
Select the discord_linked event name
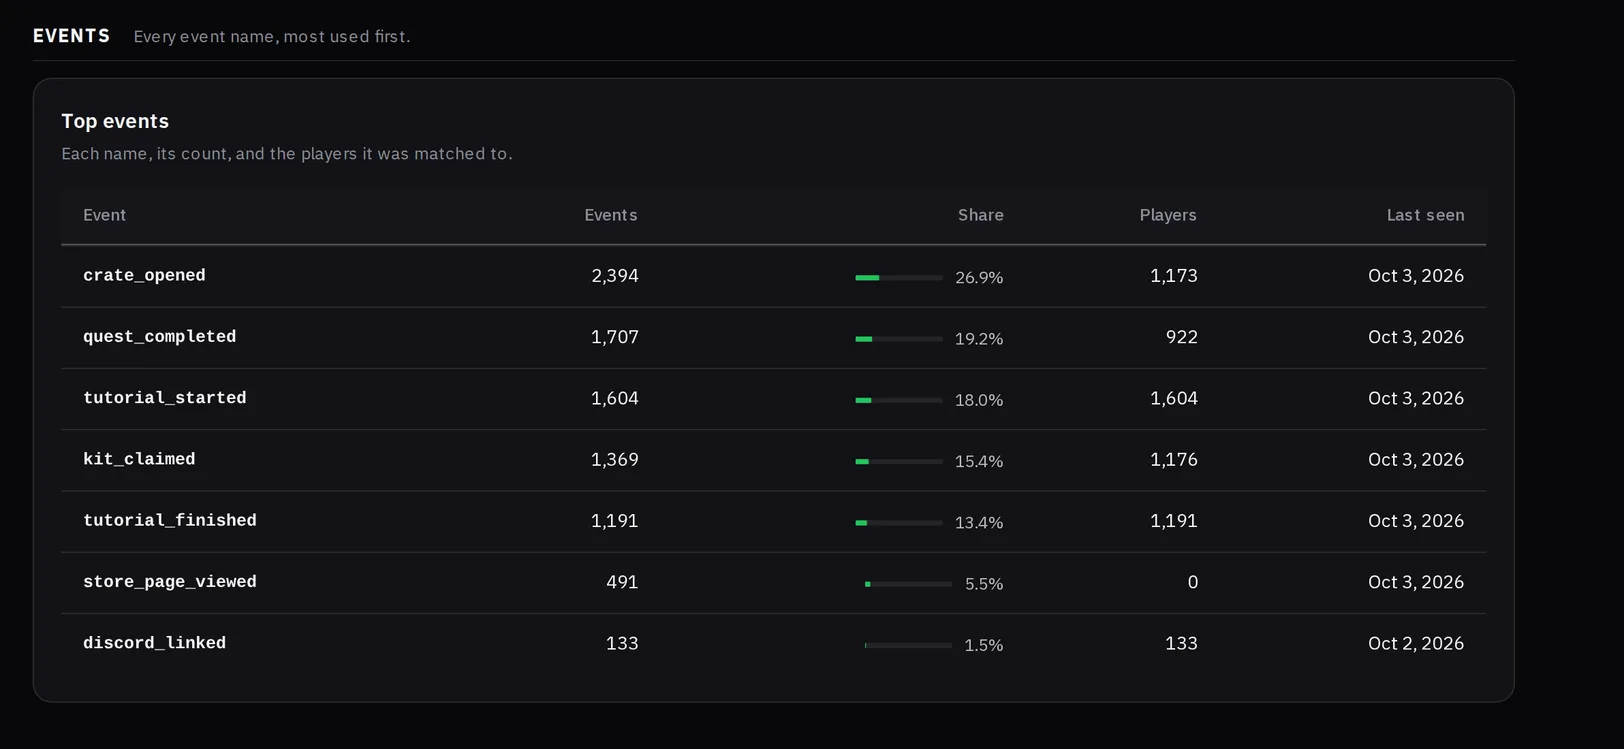click(155, 643)
